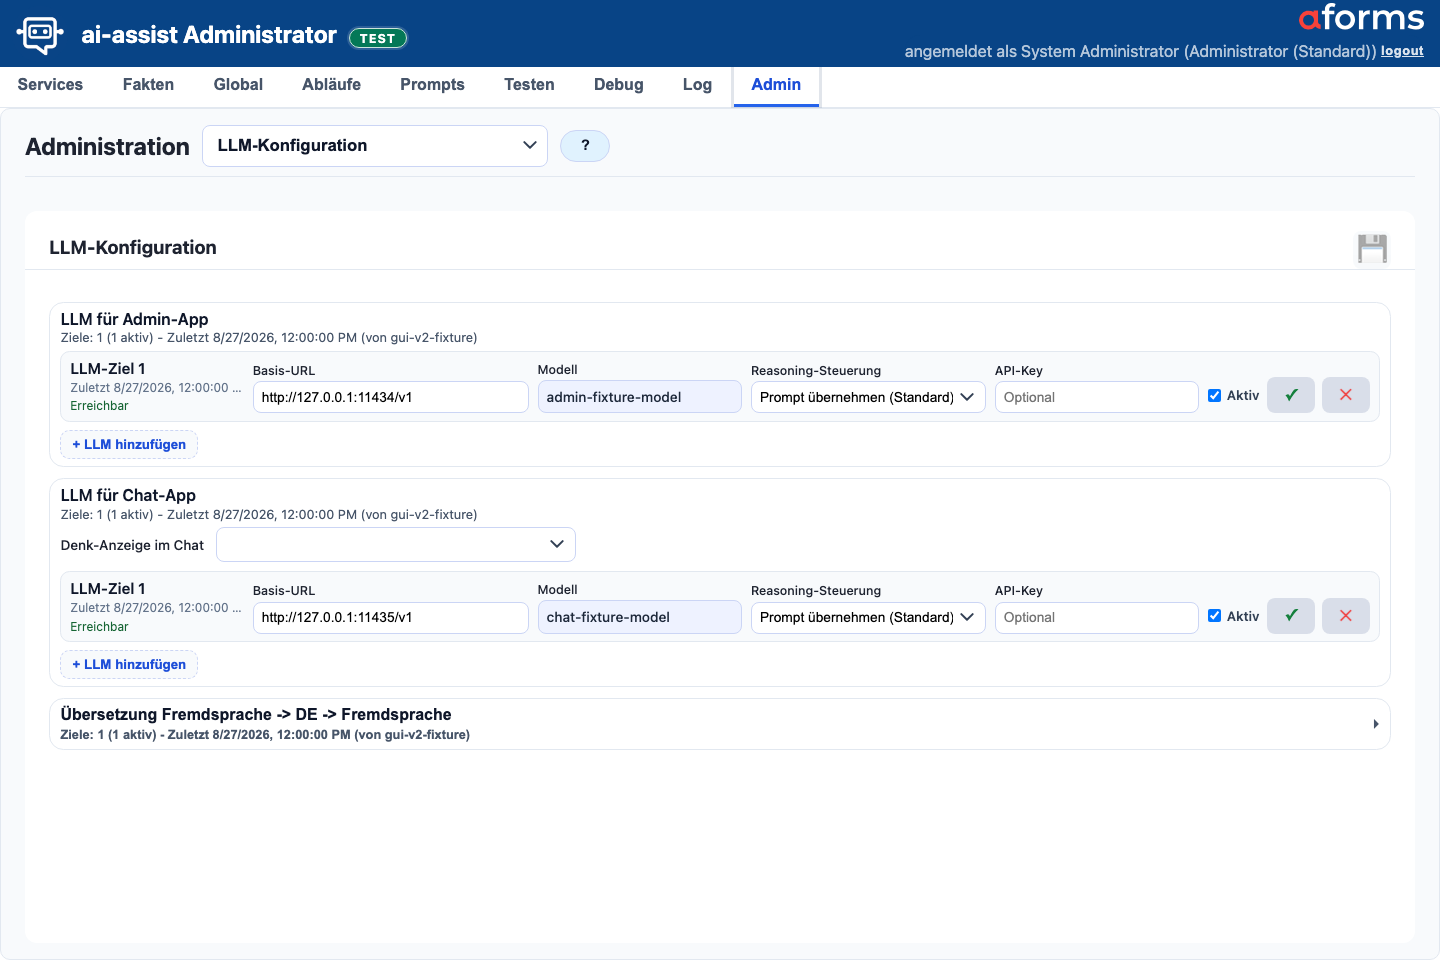Open Reasoning-Steuerung dropdown for Chat-App LLM
Viewport: 1440px width, 960px height.
[868, 617]
